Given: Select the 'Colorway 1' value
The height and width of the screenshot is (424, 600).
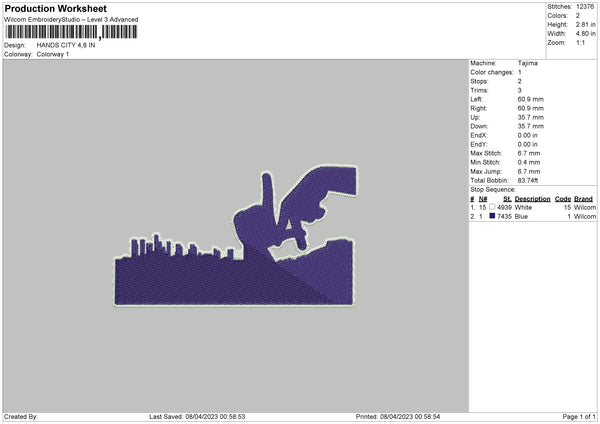Looking at the screenshot, I should [x=53, y=54].
